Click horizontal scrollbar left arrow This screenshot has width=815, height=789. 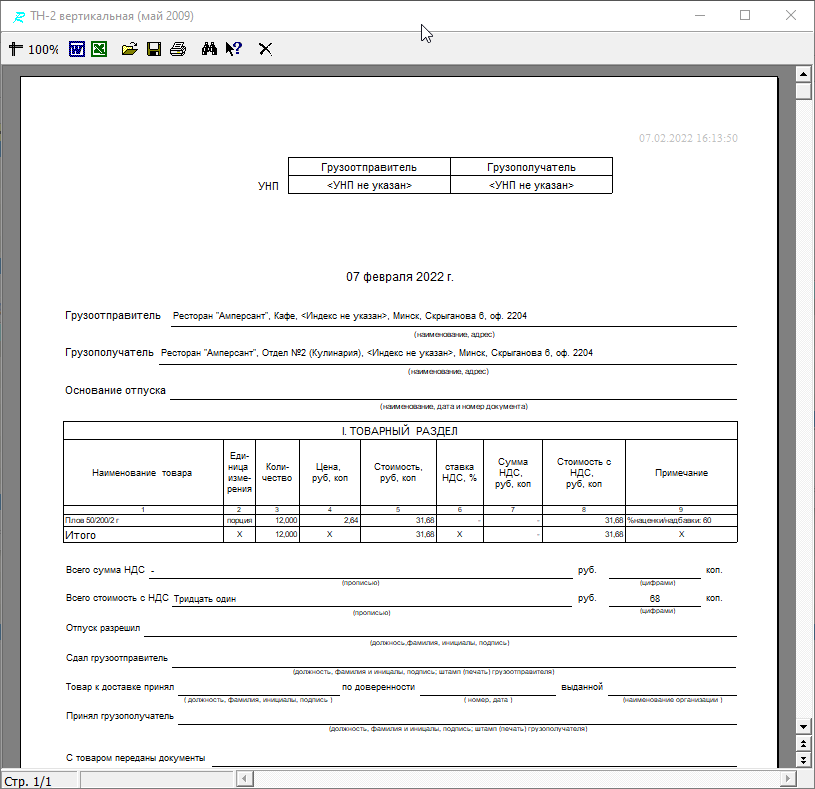(245, 779)
